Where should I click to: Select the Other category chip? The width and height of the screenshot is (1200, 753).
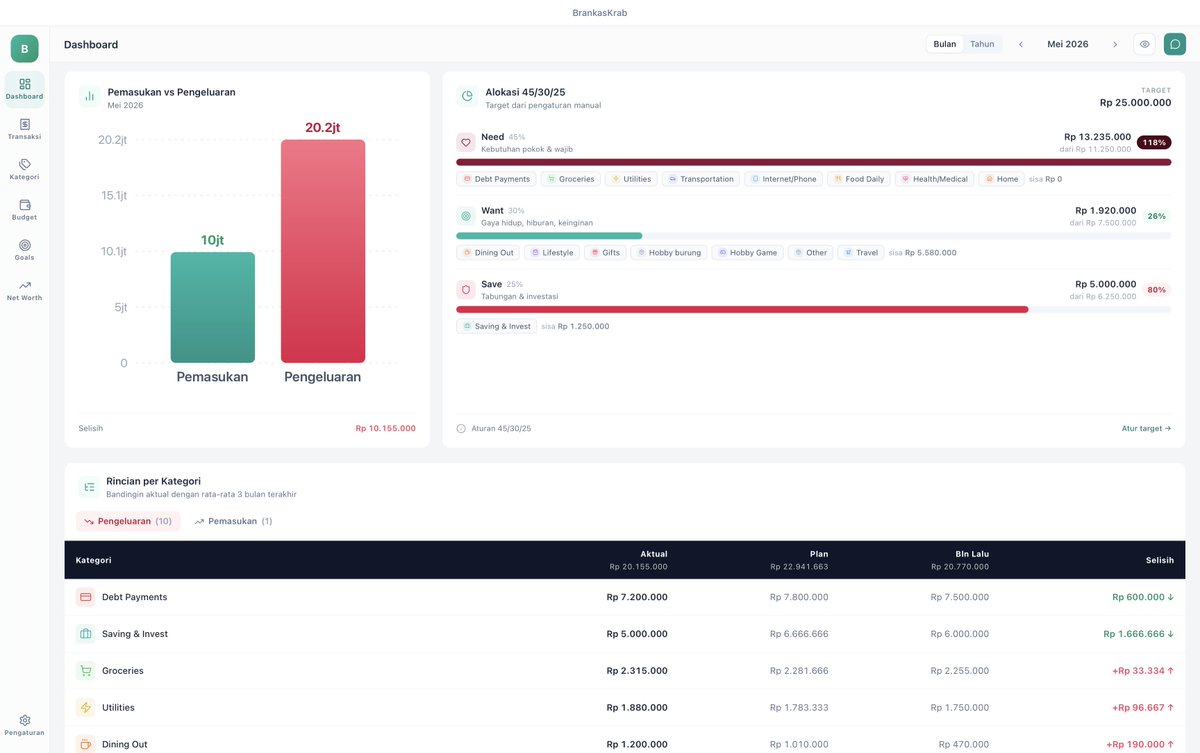(810, 253)
